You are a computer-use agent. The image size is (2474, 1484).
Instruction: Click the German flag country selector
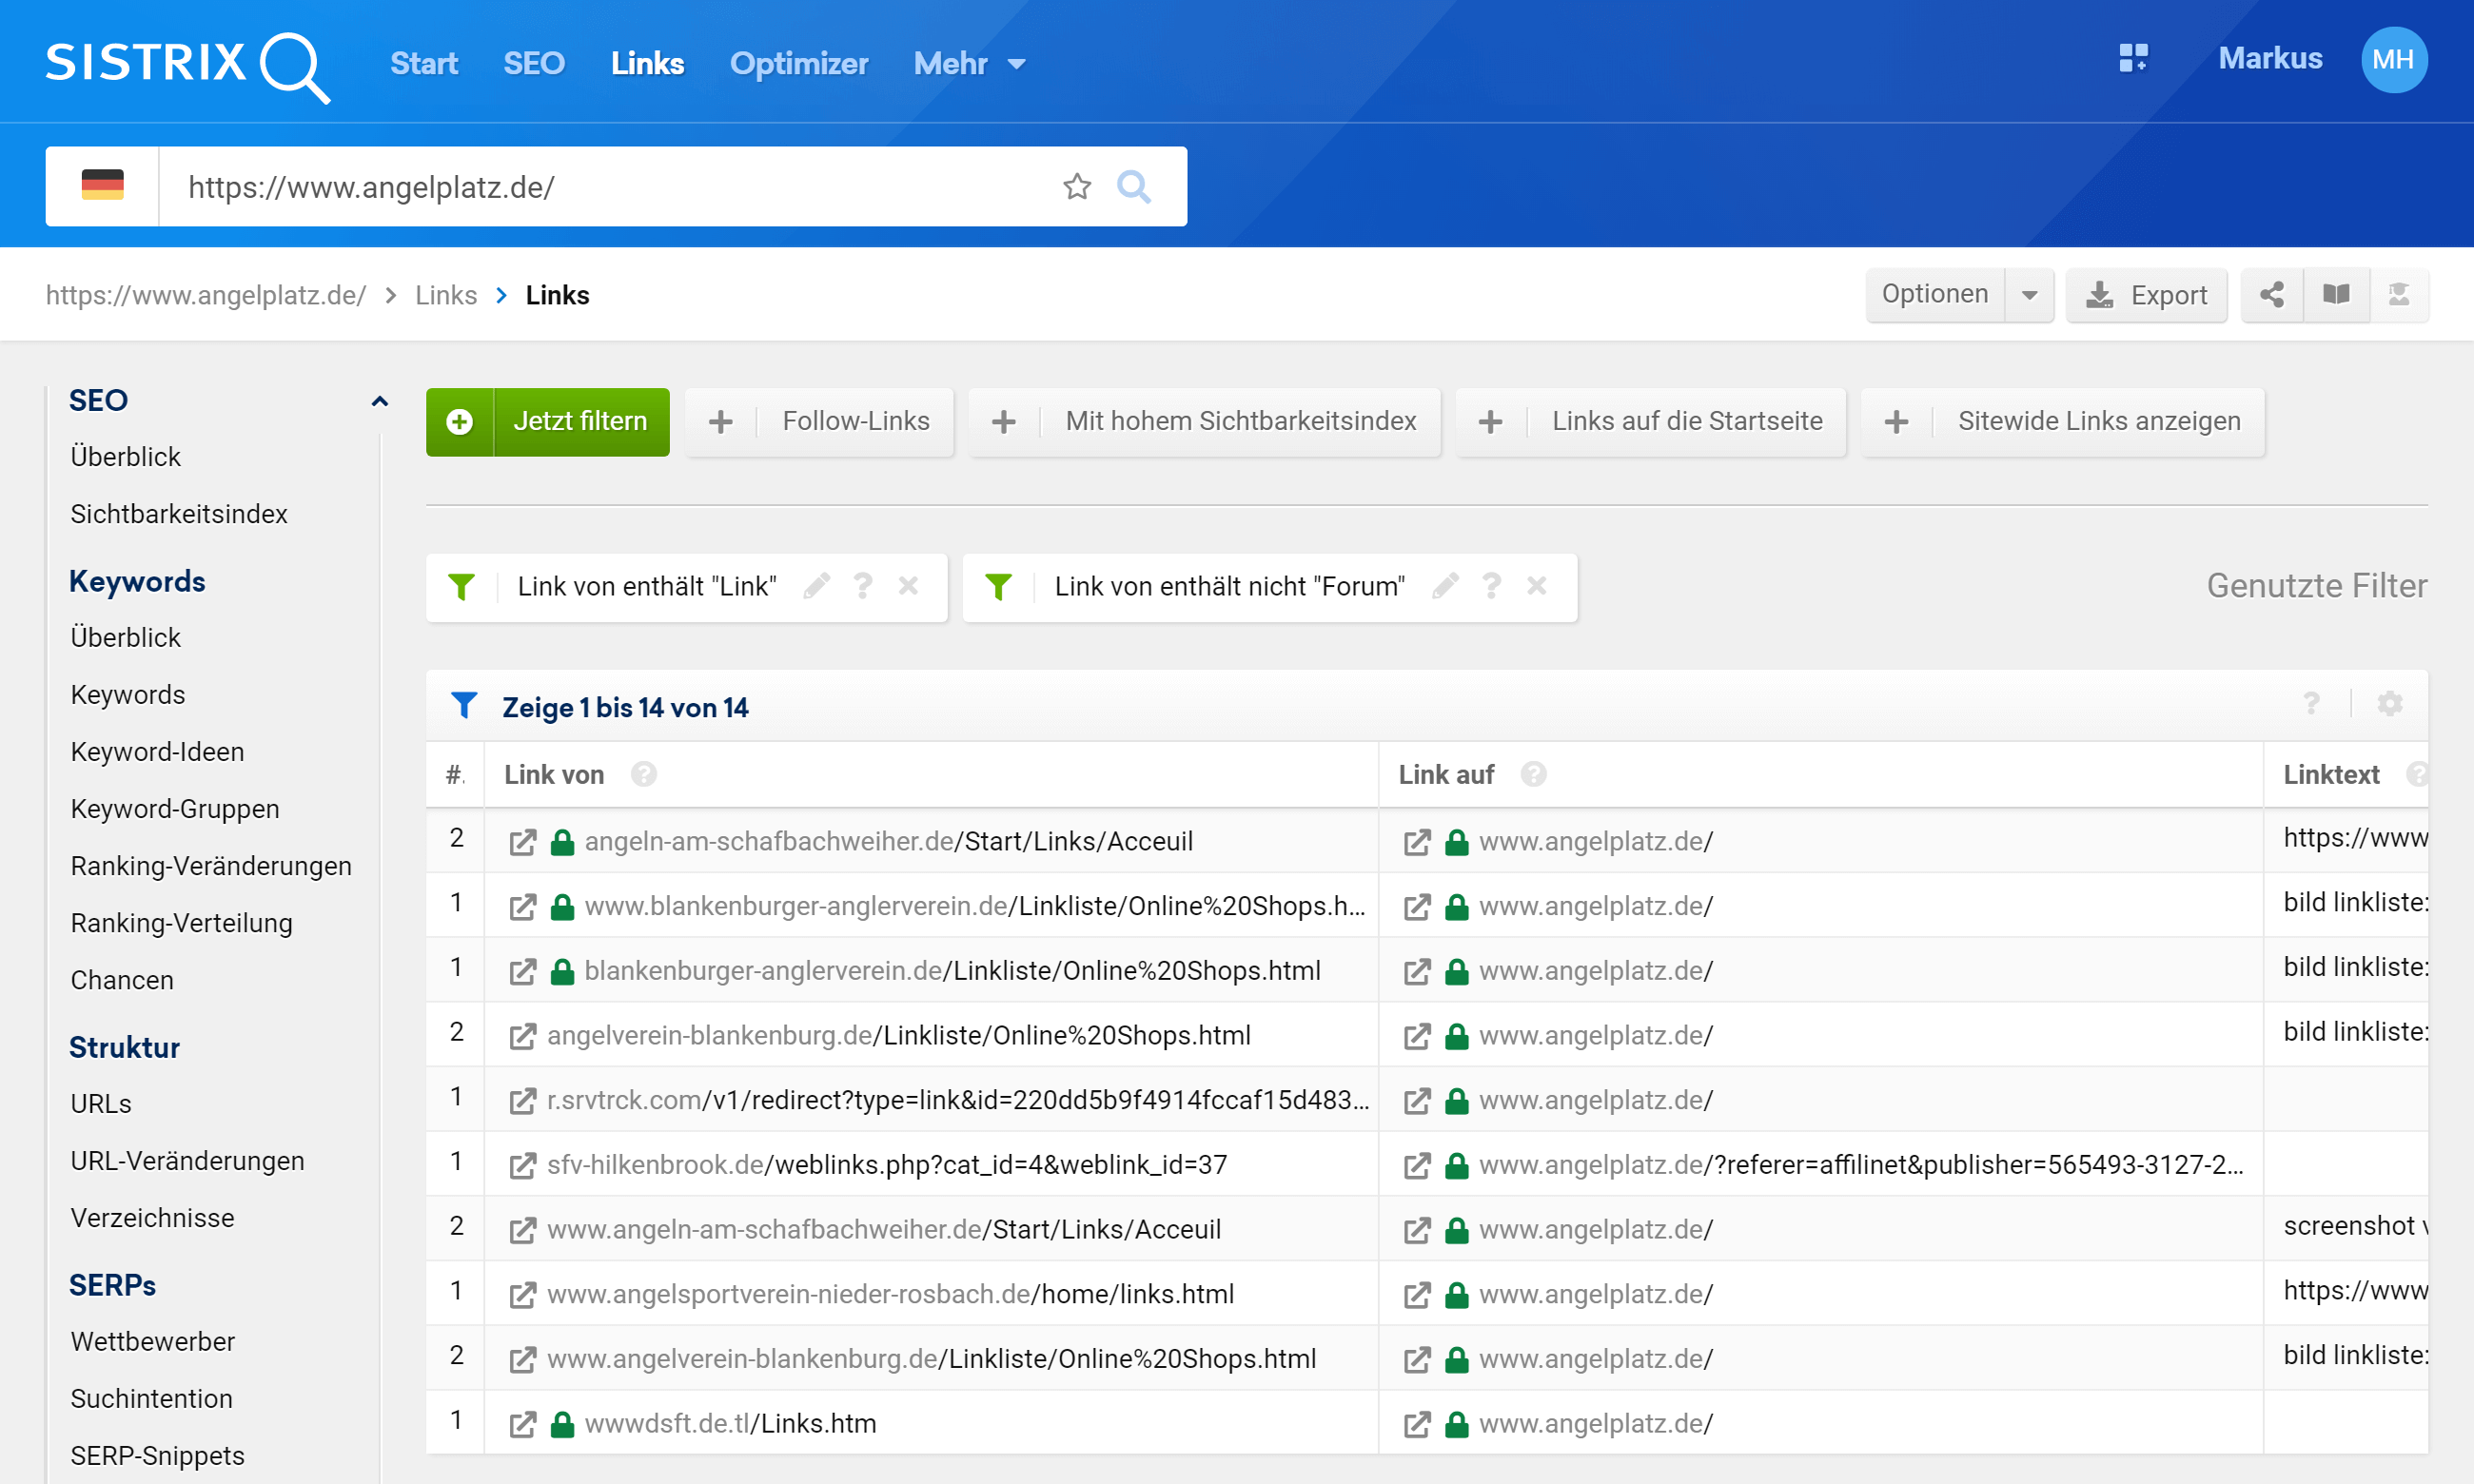click(x=102, y=186)
